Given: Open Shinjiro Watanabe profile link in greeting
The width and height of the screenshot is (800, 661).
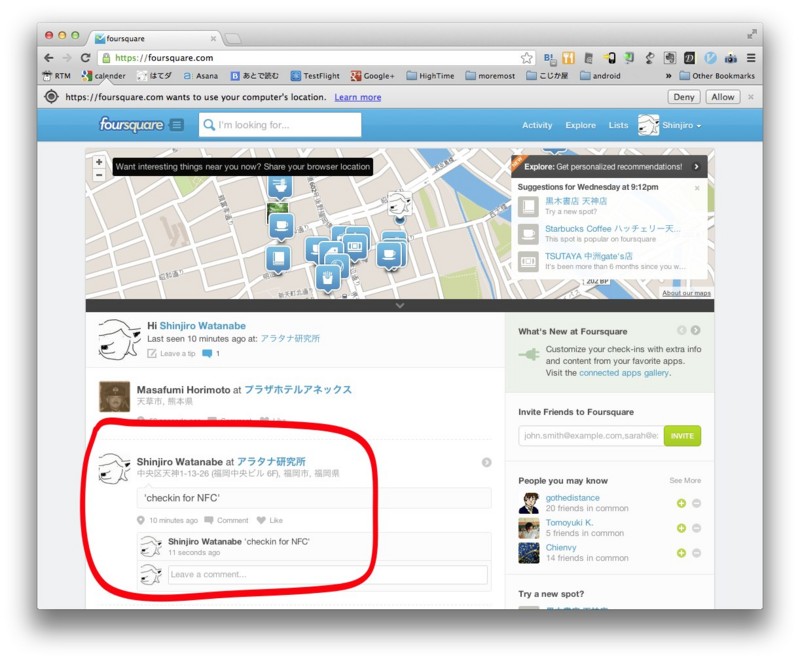Looking at the screenshot, I should pyautogui.click(x=203, y=325).
